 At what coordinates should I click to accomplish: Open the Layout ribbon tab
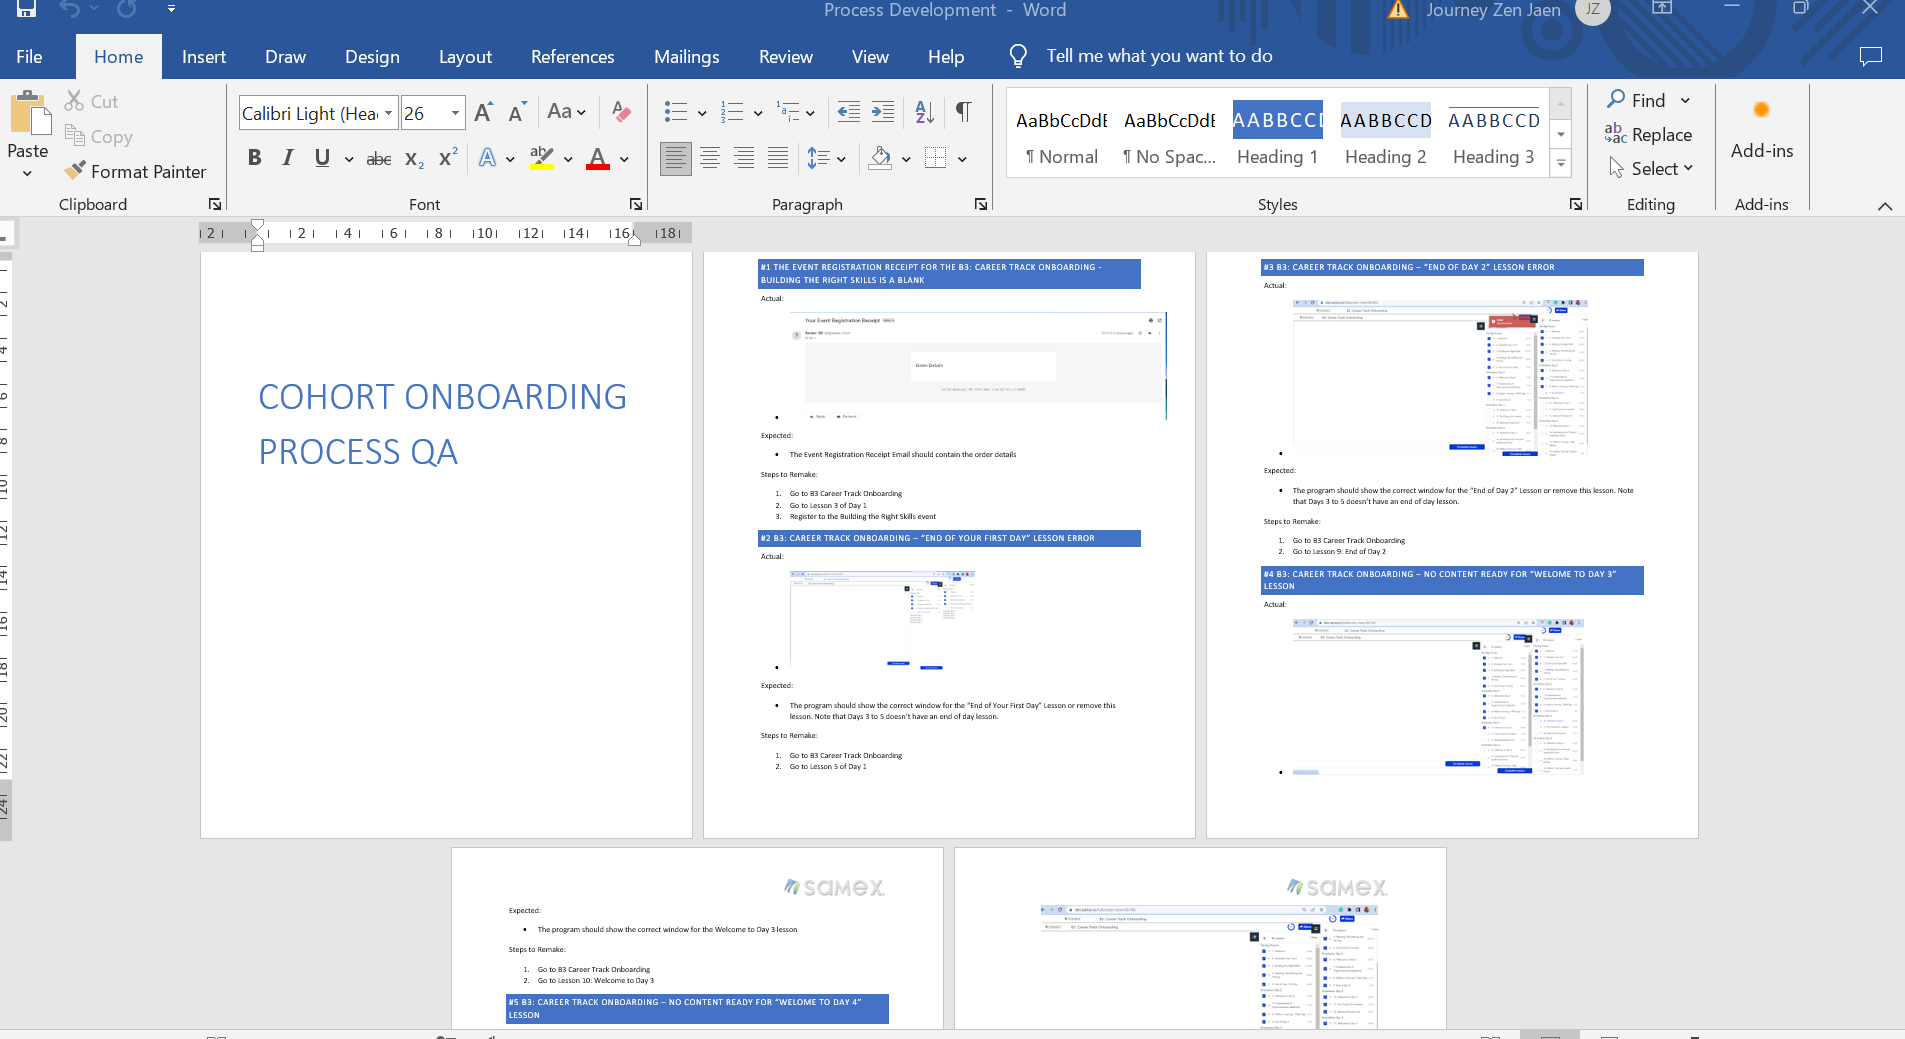pos(465,57)
